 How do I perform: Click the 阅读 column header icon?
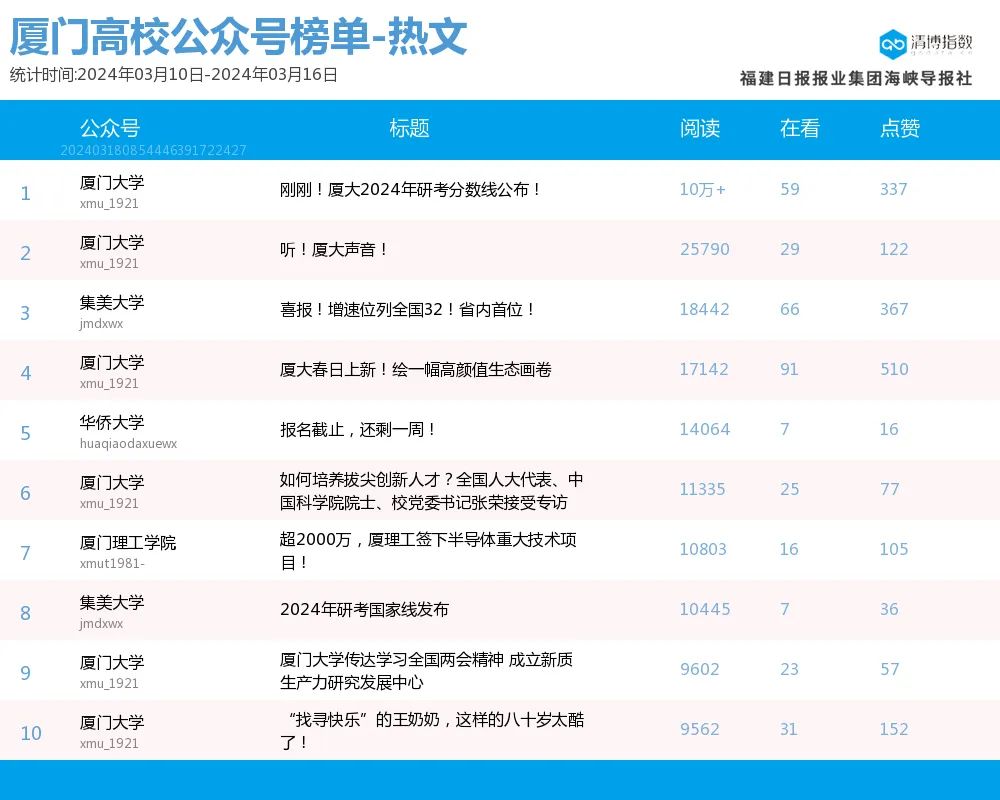point(701,129)
